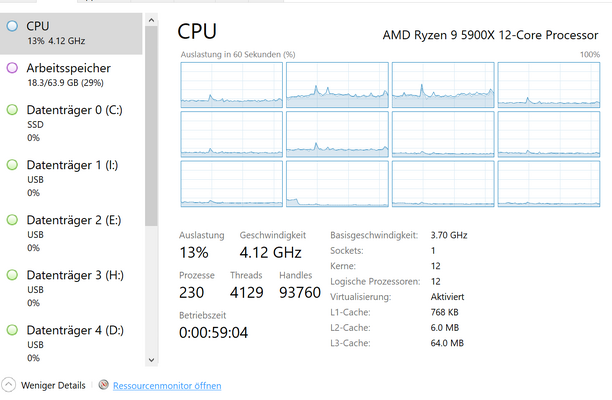
Task: Click the first logical processor graph
Action: point(231,85)
